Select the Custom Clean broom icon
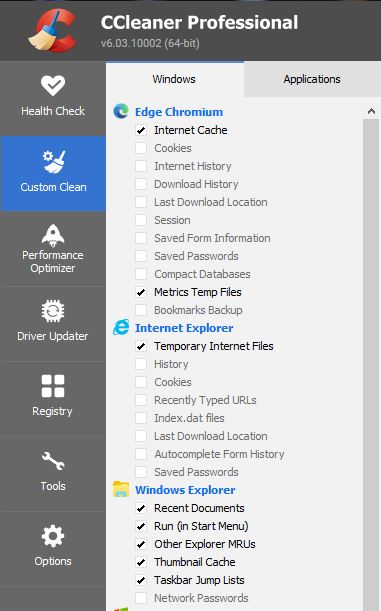381x611 pixels. pos(53,161)
